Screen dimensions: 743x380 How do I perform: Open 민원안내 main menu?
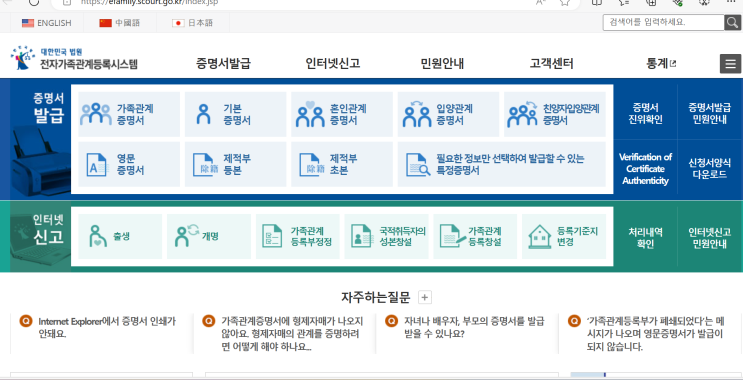tap(442, 63)
